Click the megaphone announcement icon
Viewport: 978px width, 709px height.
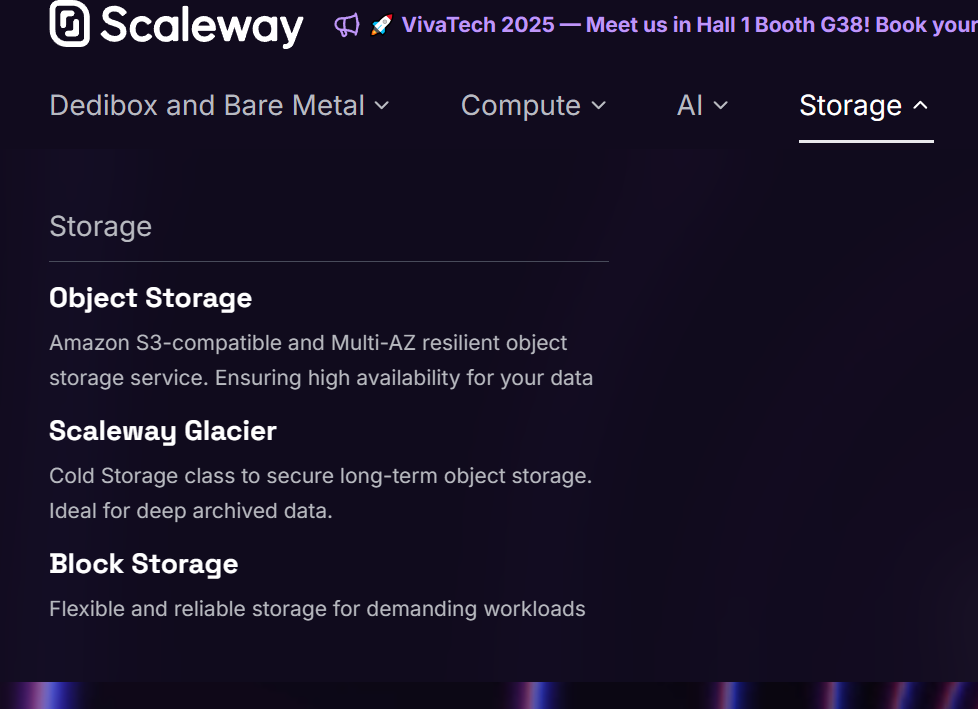347,25
